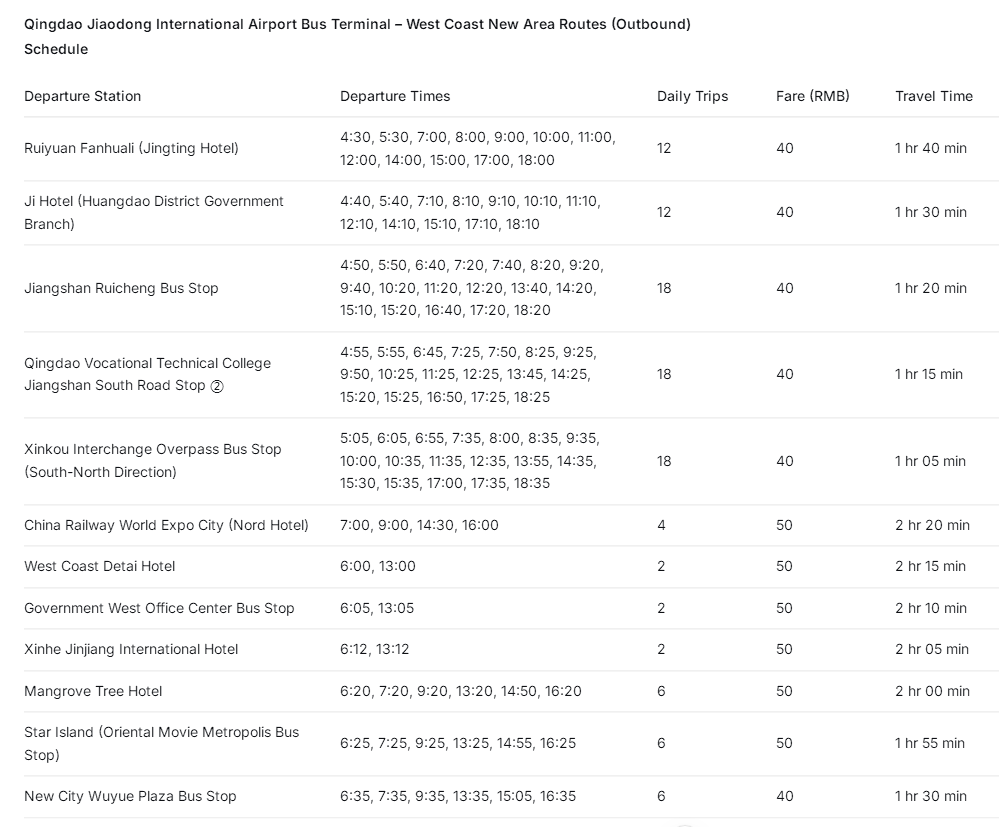Click the 6:00, 13:00 departure times cell
Viewport: 1008px width, 827px height.
[x=377, y=567]
